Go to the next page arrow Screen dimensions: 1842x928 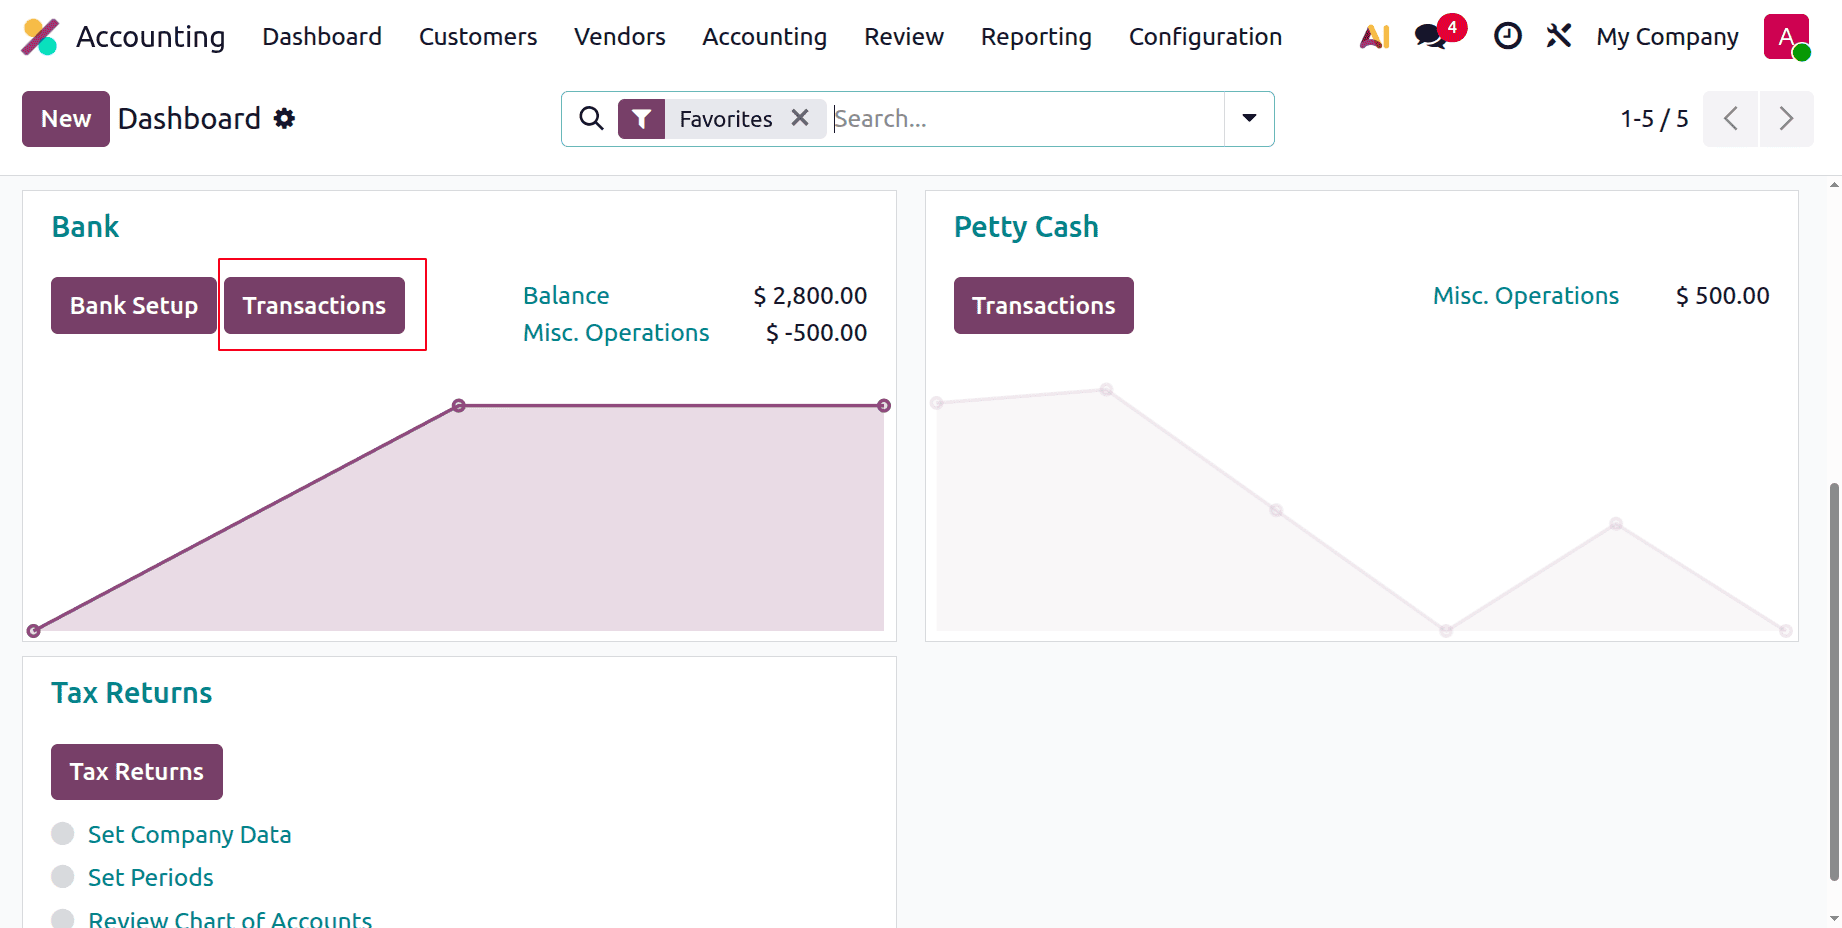pos(1786,119)
